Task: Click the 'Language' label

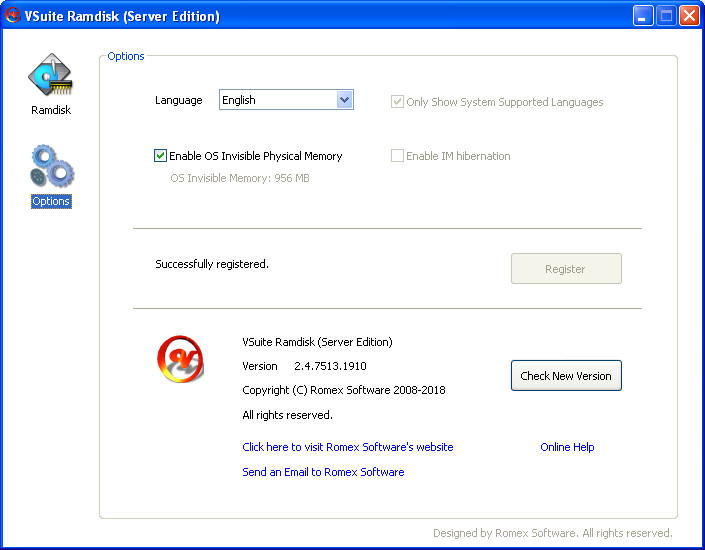Action: pyautogui.click(x=178, y=100)
